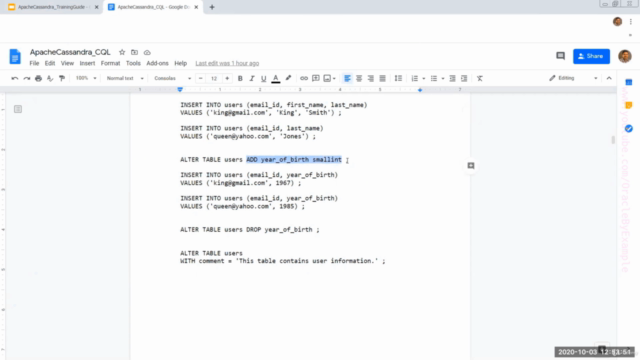This screenshot has height=360, width=640.
Task: Increase font size with plus button
Action: (x=227, y=78)
